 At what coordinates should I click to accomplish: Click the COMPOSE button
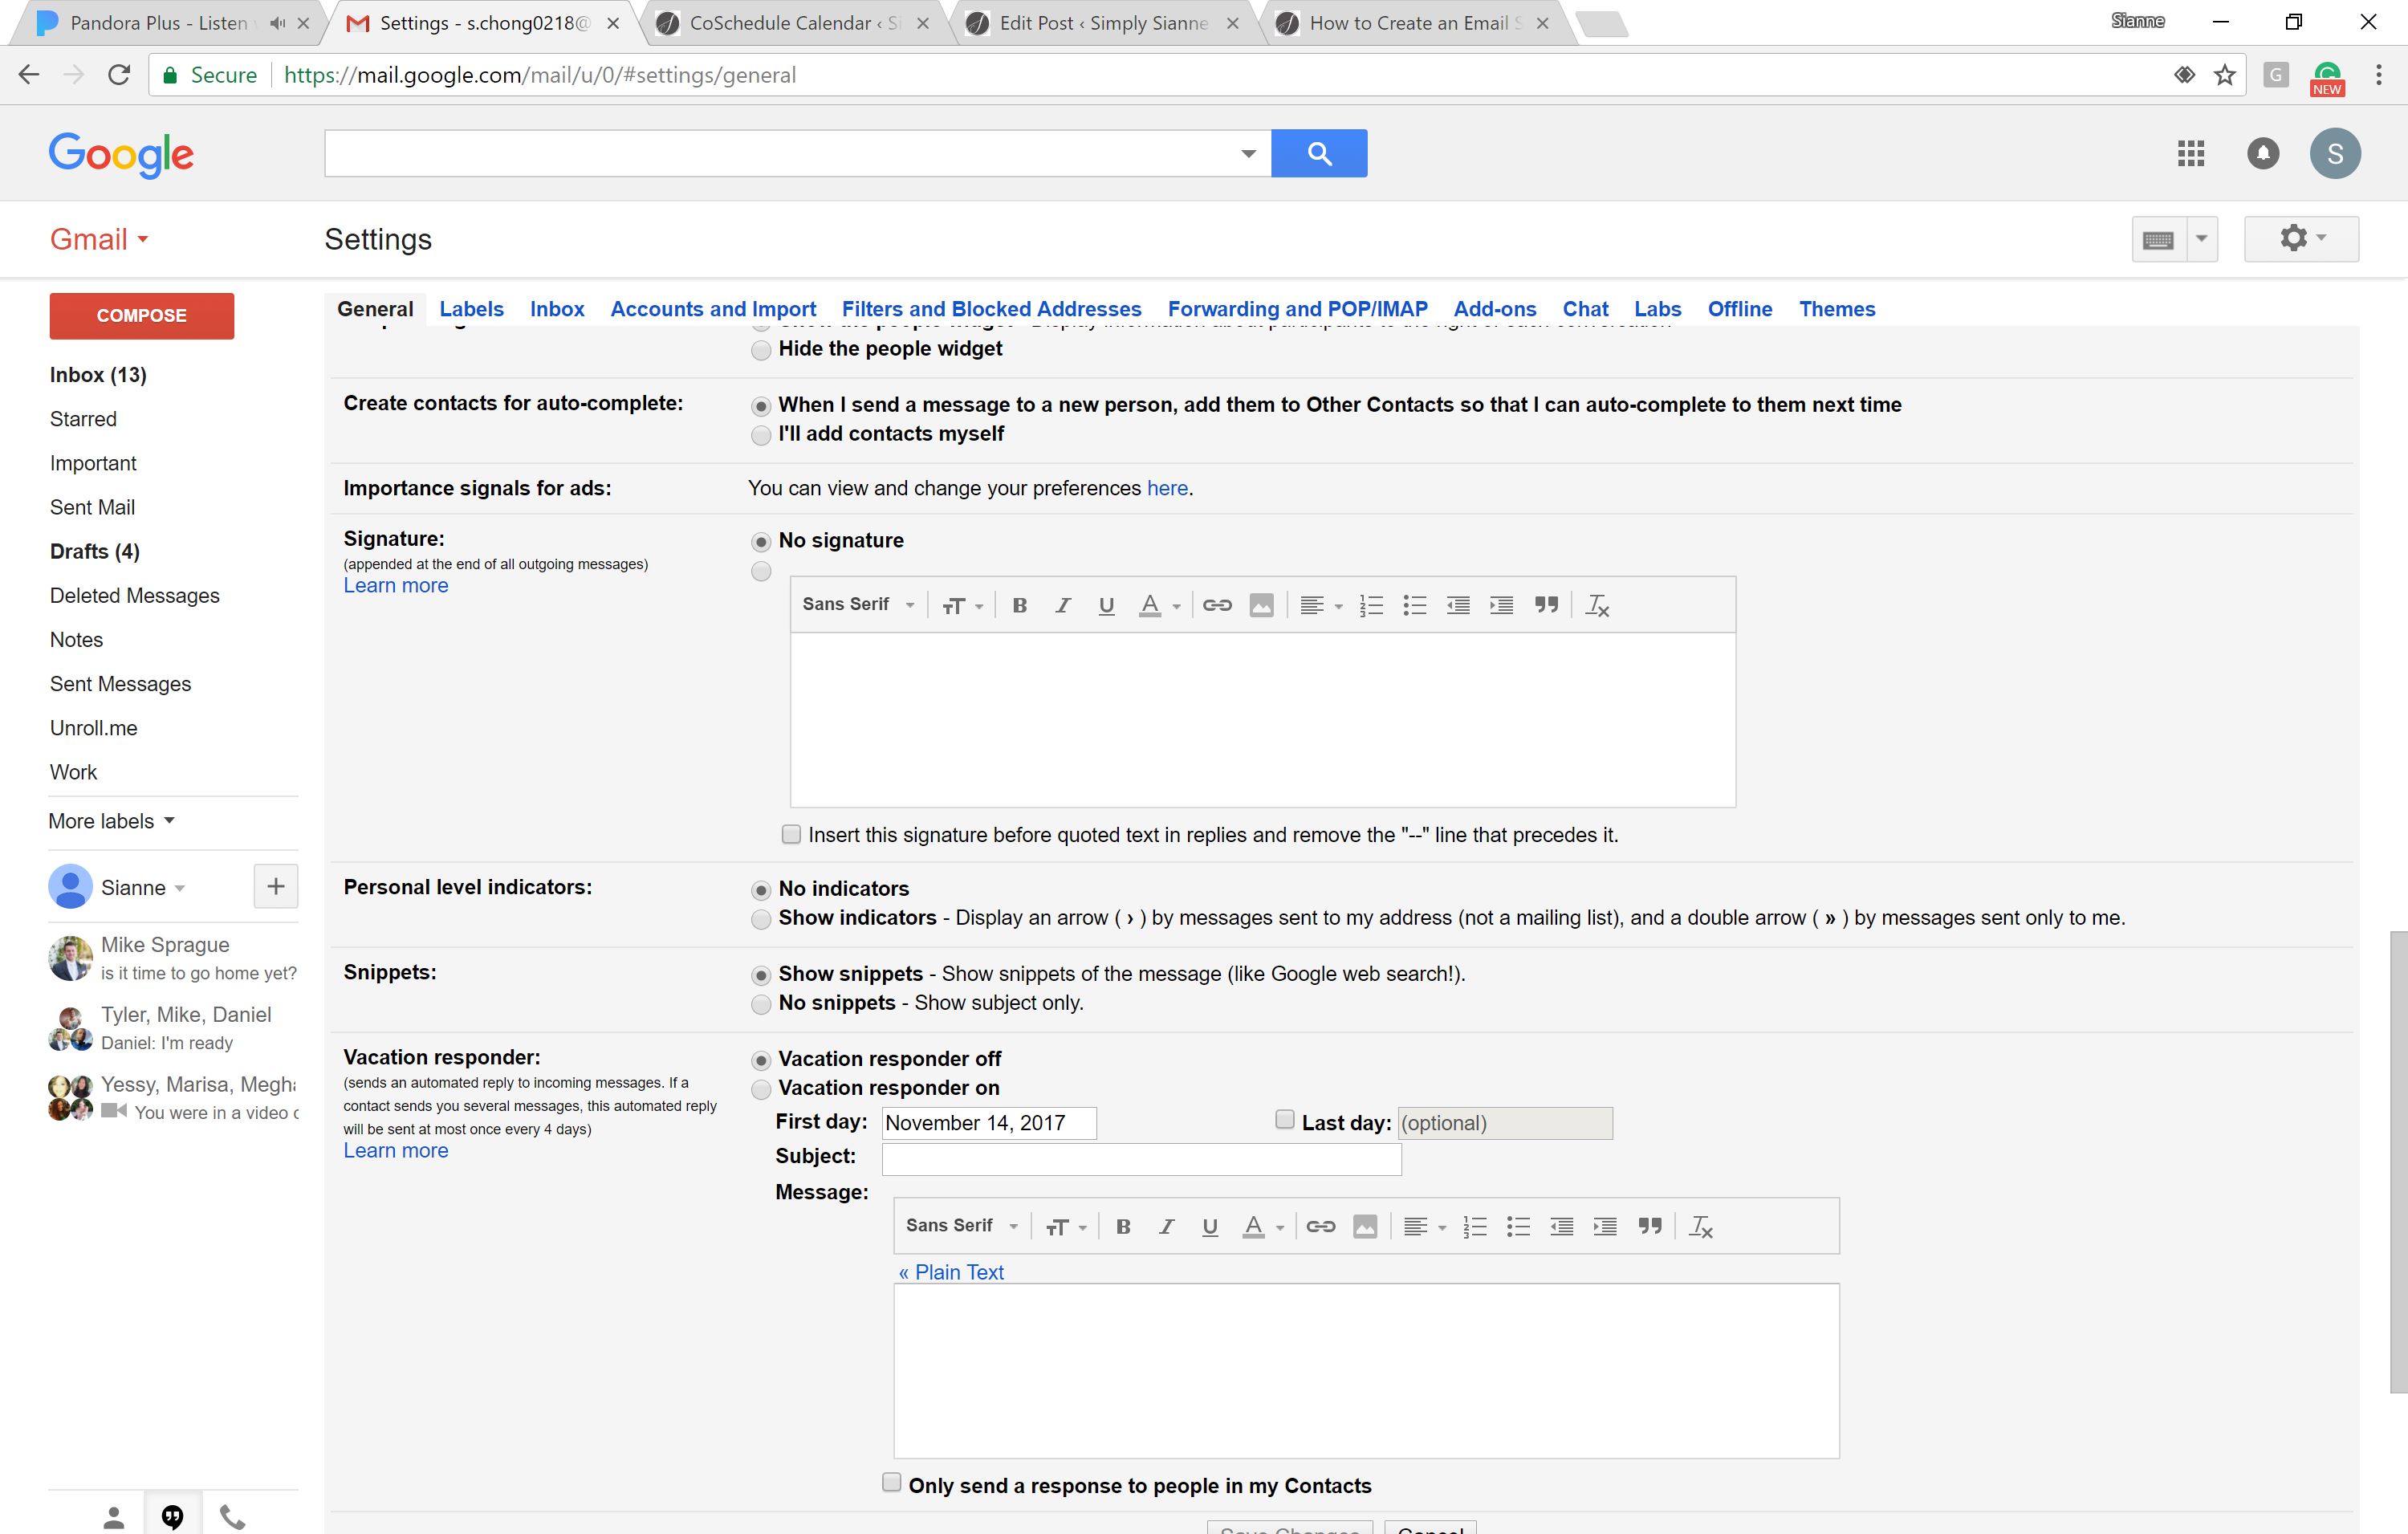pyautogui.click(x=141, y=315)
